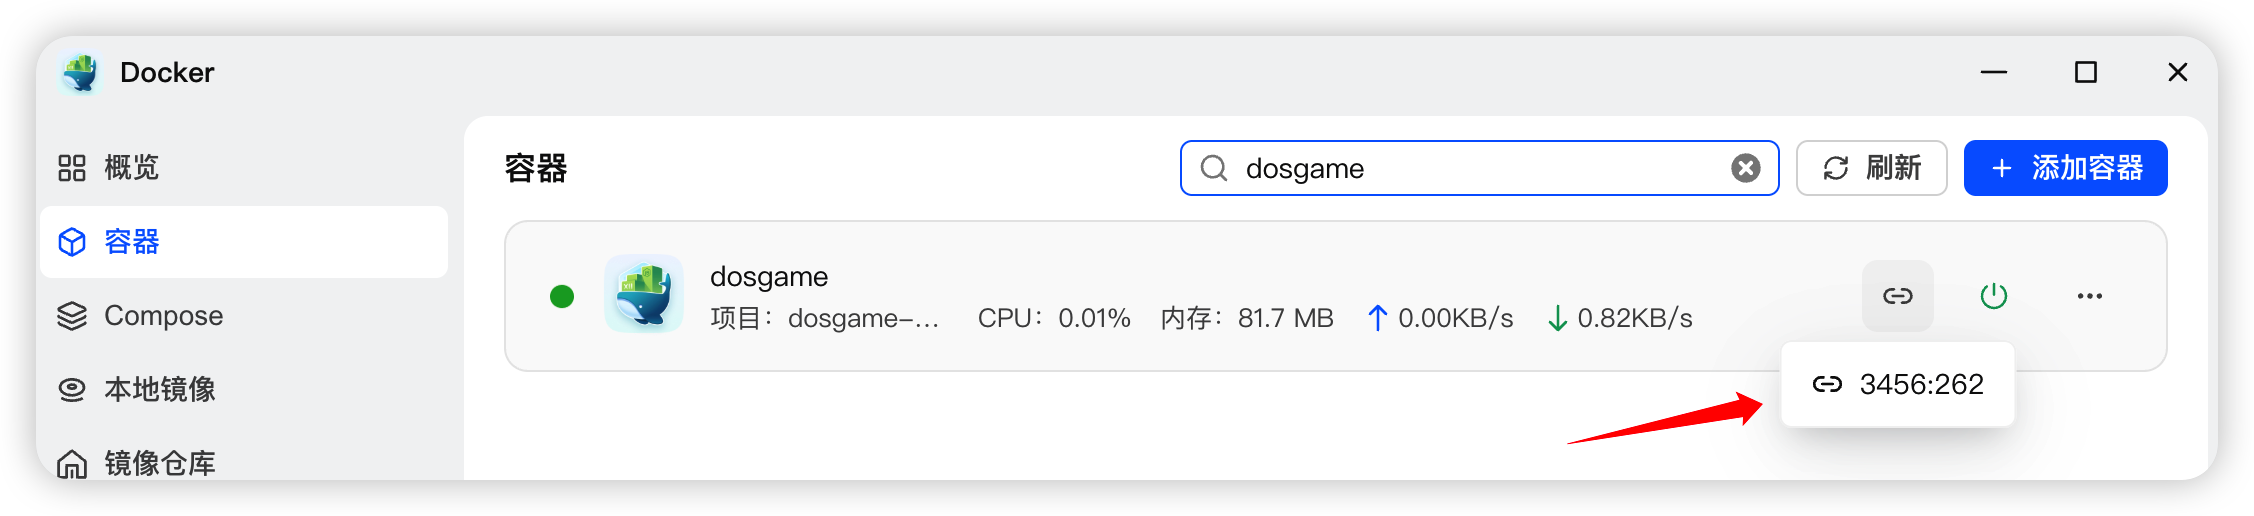2254x516 pixels.
Task: Open port mapping 3456:262 link
Action: pos(1898,384)
